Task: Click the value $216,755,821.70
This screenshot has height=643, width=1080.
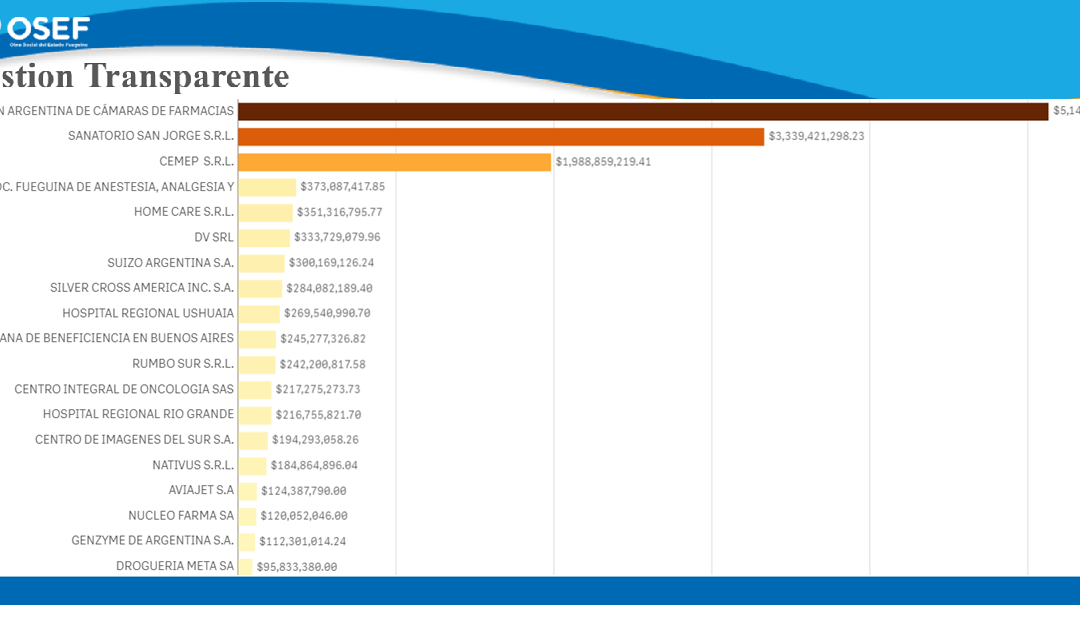Action: (x=318, y=414)
